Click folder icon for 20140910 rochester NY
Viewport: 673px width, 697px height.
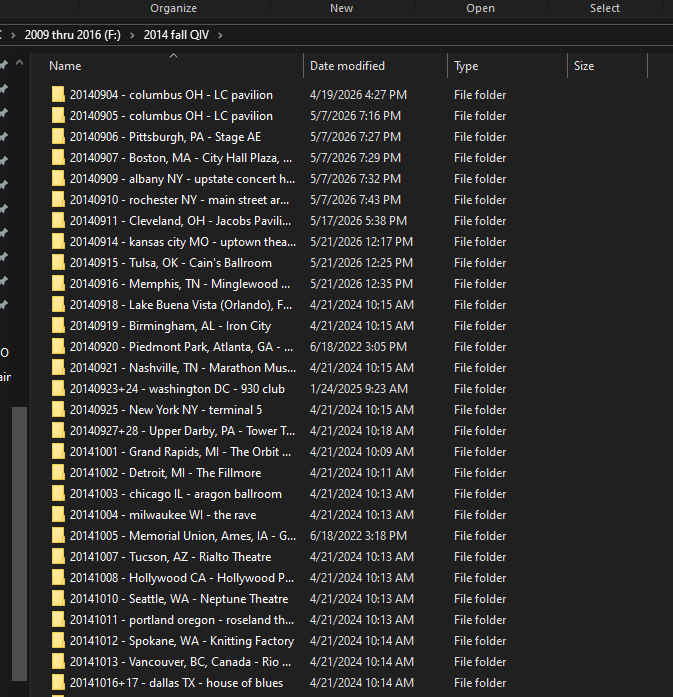(58, 200)
